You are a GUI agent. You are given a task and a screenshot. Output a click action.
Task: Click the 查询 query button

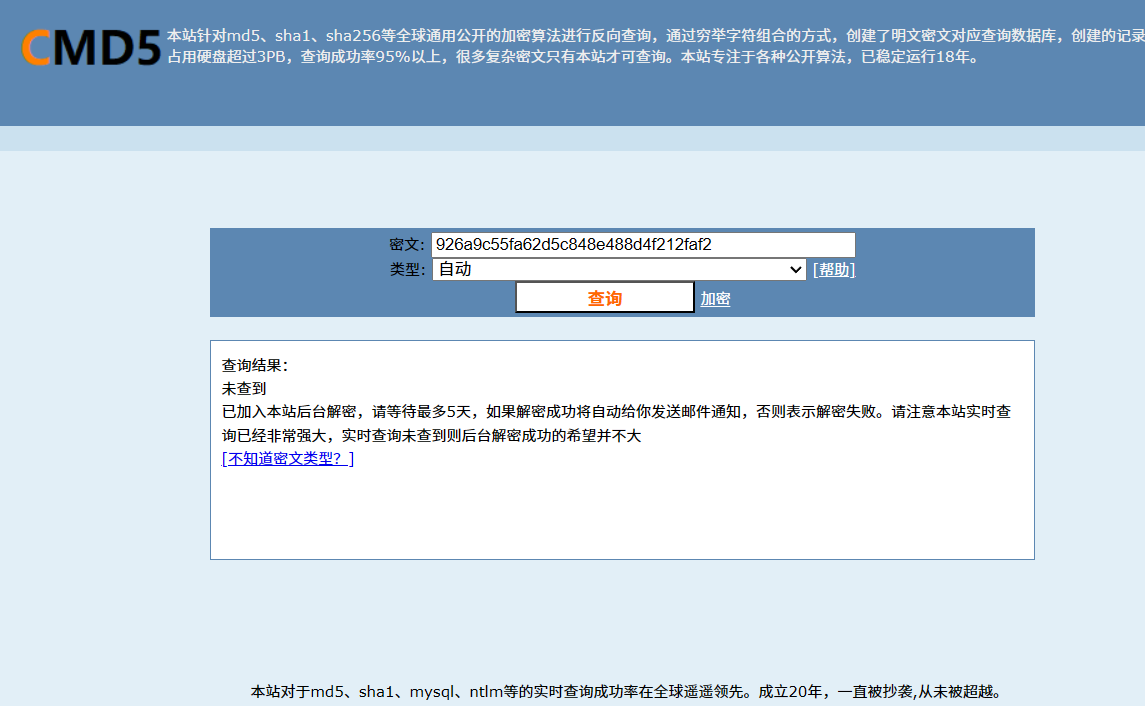[x=605, y=298]
